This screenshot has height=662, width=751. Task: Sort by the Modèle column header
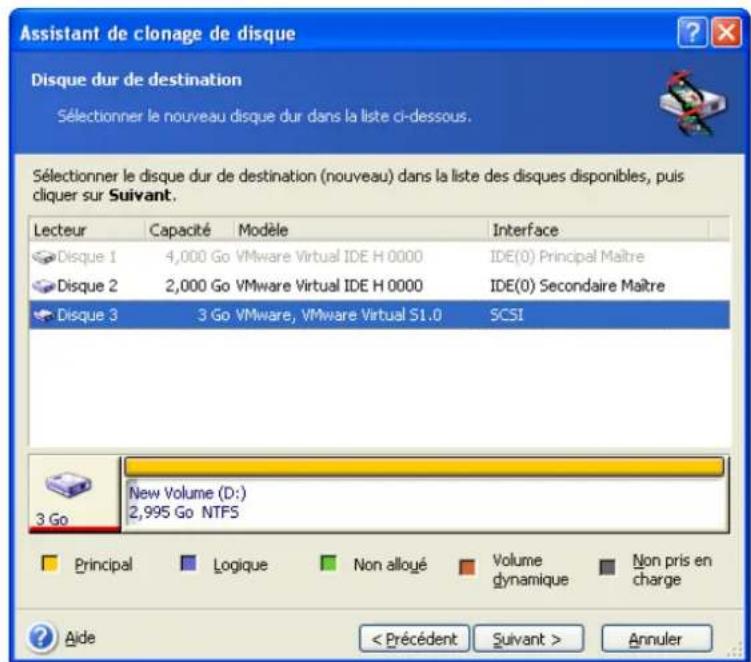click(x=361, y=230)
